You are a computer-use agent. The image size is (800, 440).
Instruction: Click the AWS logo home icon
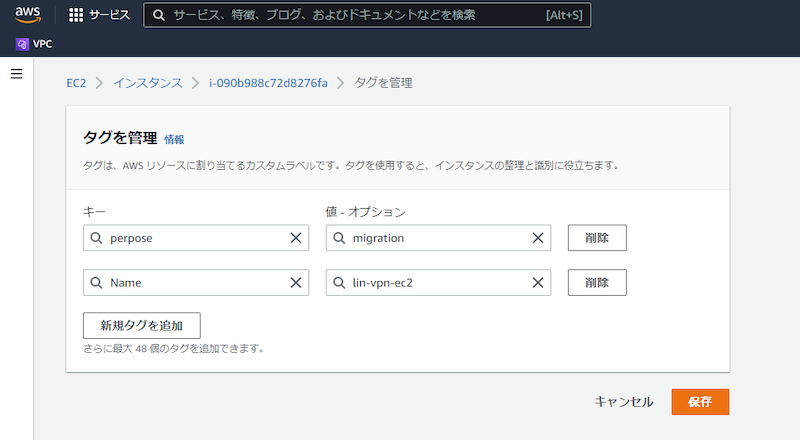(x=27, y=15)
